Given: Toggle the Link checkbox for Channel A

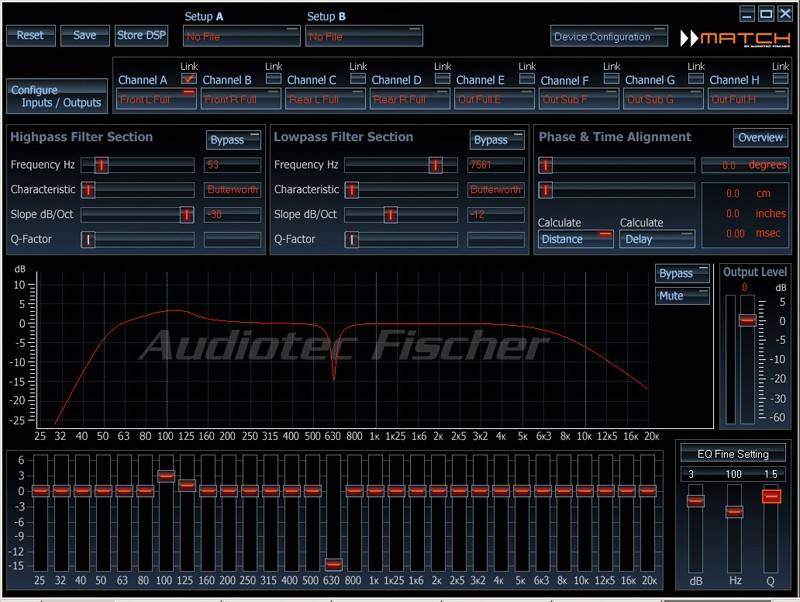Looking at the screenshot, I should click(189, 79).
